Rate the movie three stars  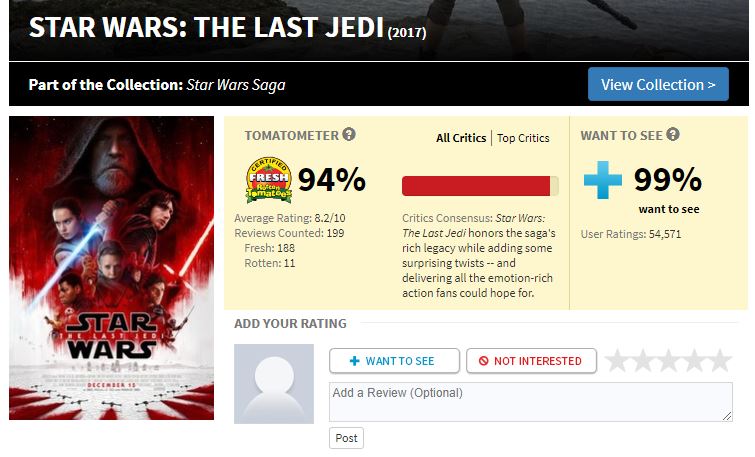click(x=669, y=361)
